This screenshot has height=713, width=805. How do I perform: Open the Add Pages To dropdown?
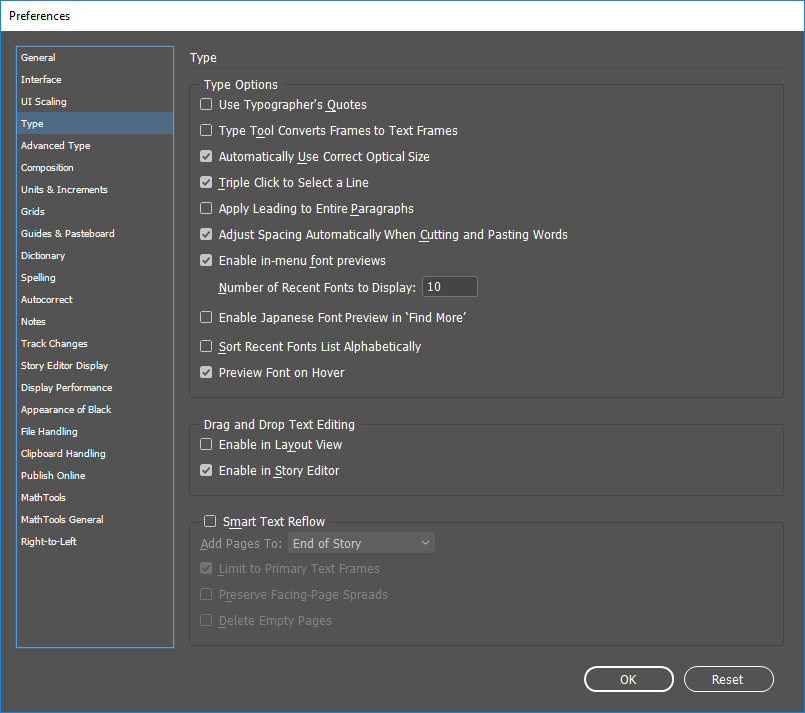click(361, 543)
